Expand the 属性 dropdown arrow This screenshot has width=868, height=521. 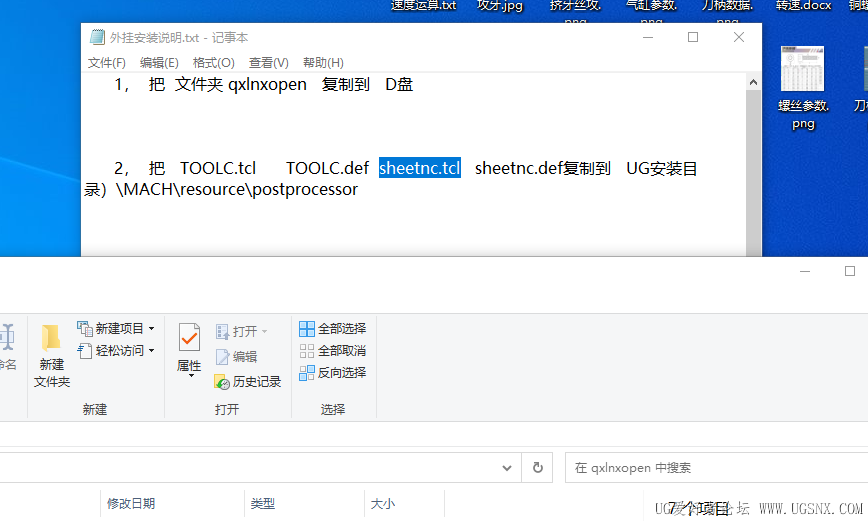(x=192, y=376)
